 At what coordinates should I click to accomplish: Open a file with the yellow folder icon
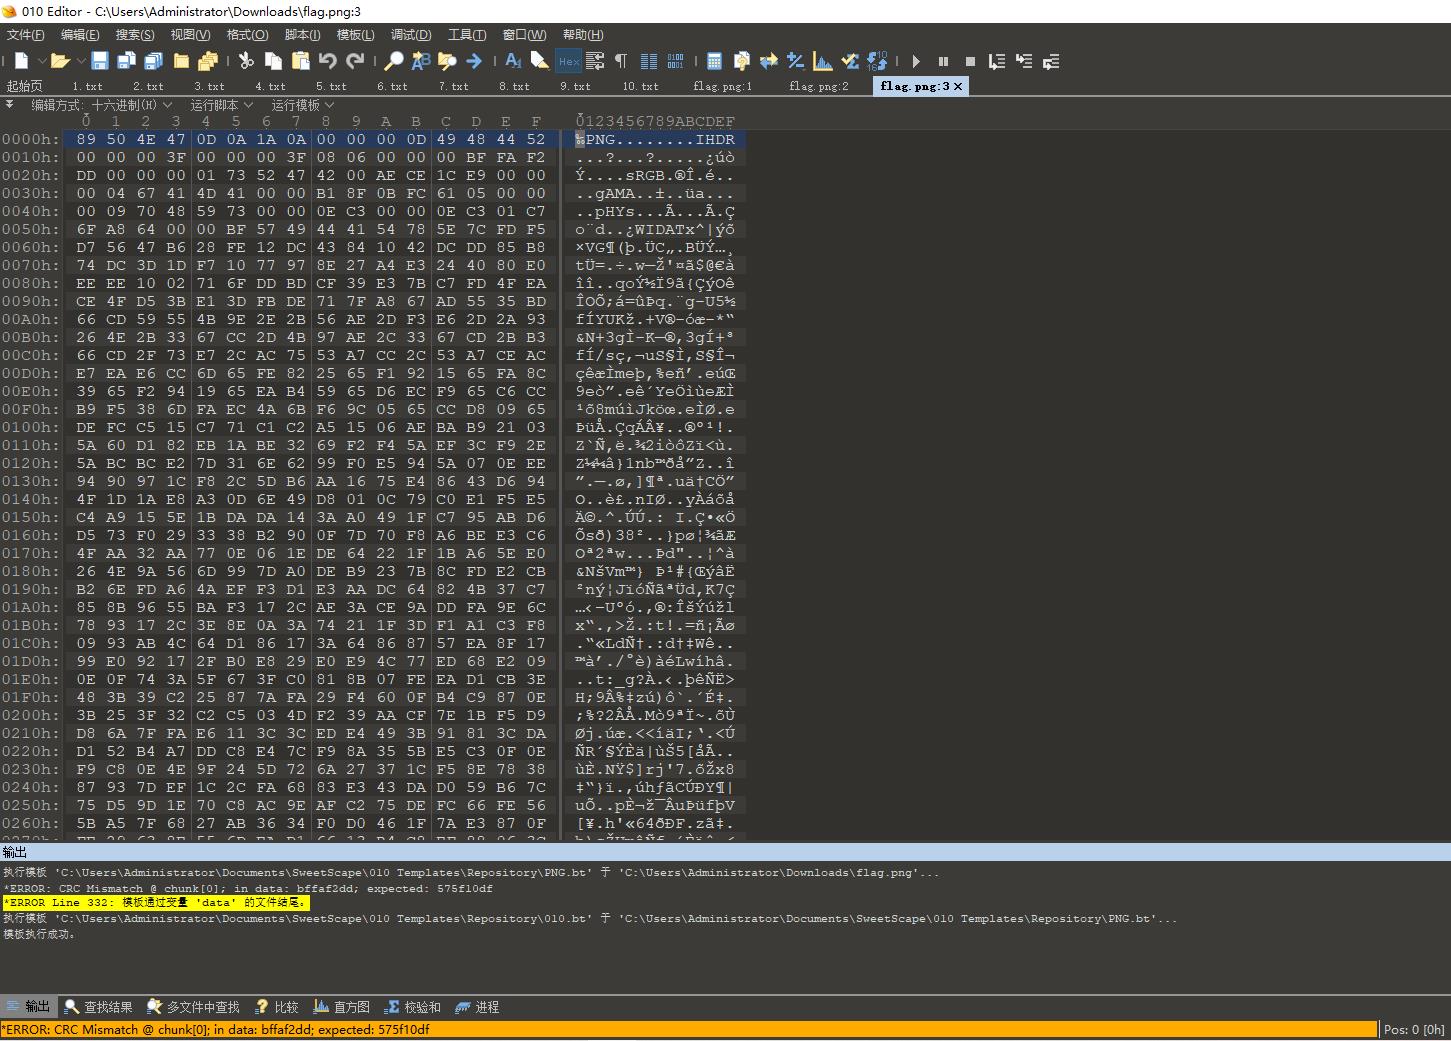[x=59, y=61]
